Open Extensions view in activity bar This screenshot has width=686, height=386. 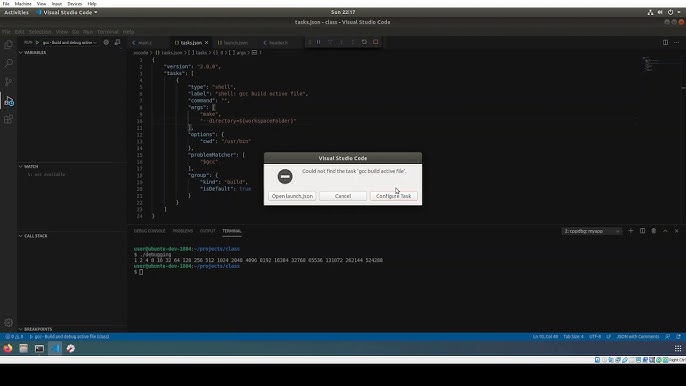8,119
